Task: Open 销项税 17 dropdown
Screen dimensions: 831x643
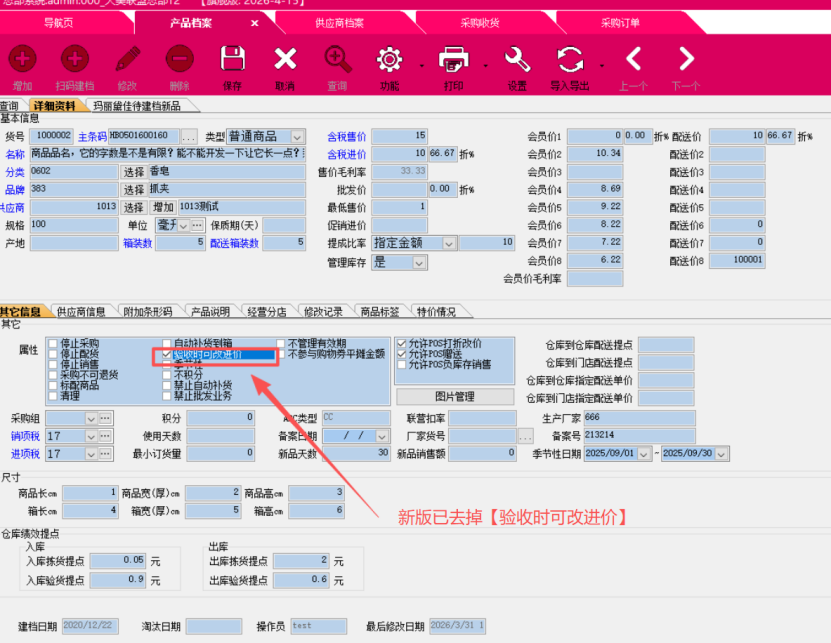Action: pos(91,436)
